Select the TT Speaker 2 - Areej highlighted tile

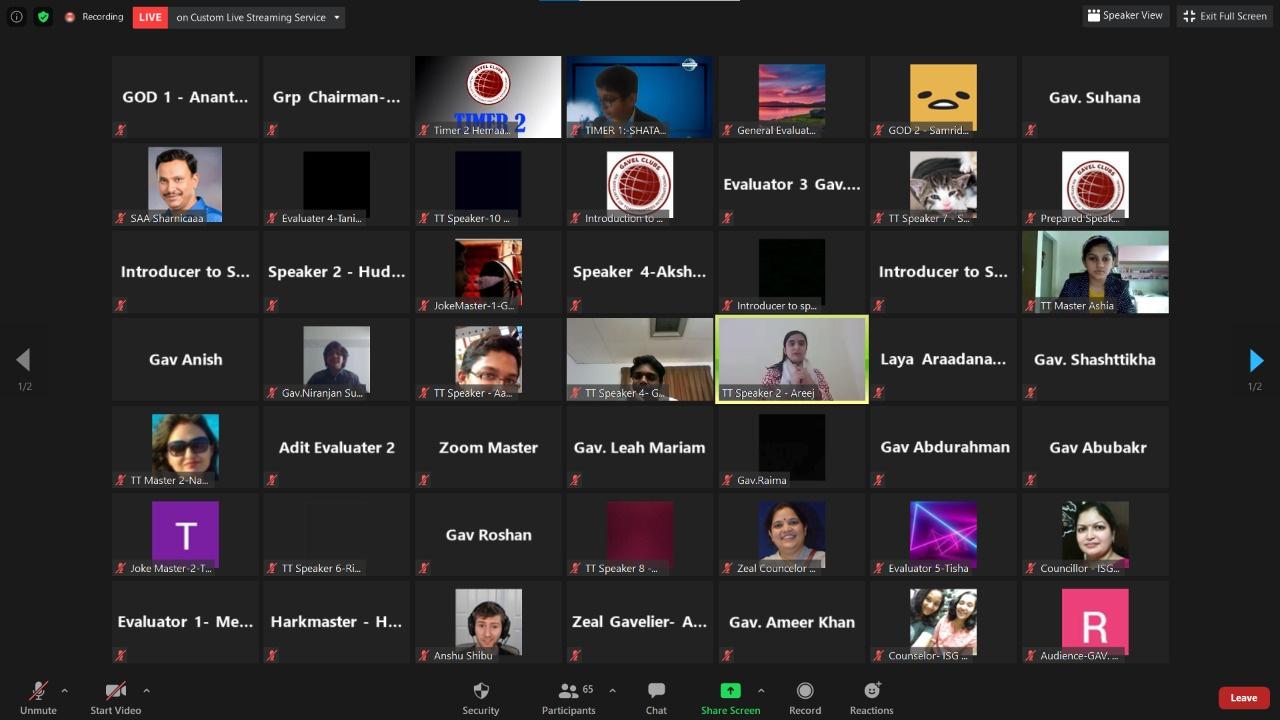(792, 360)
